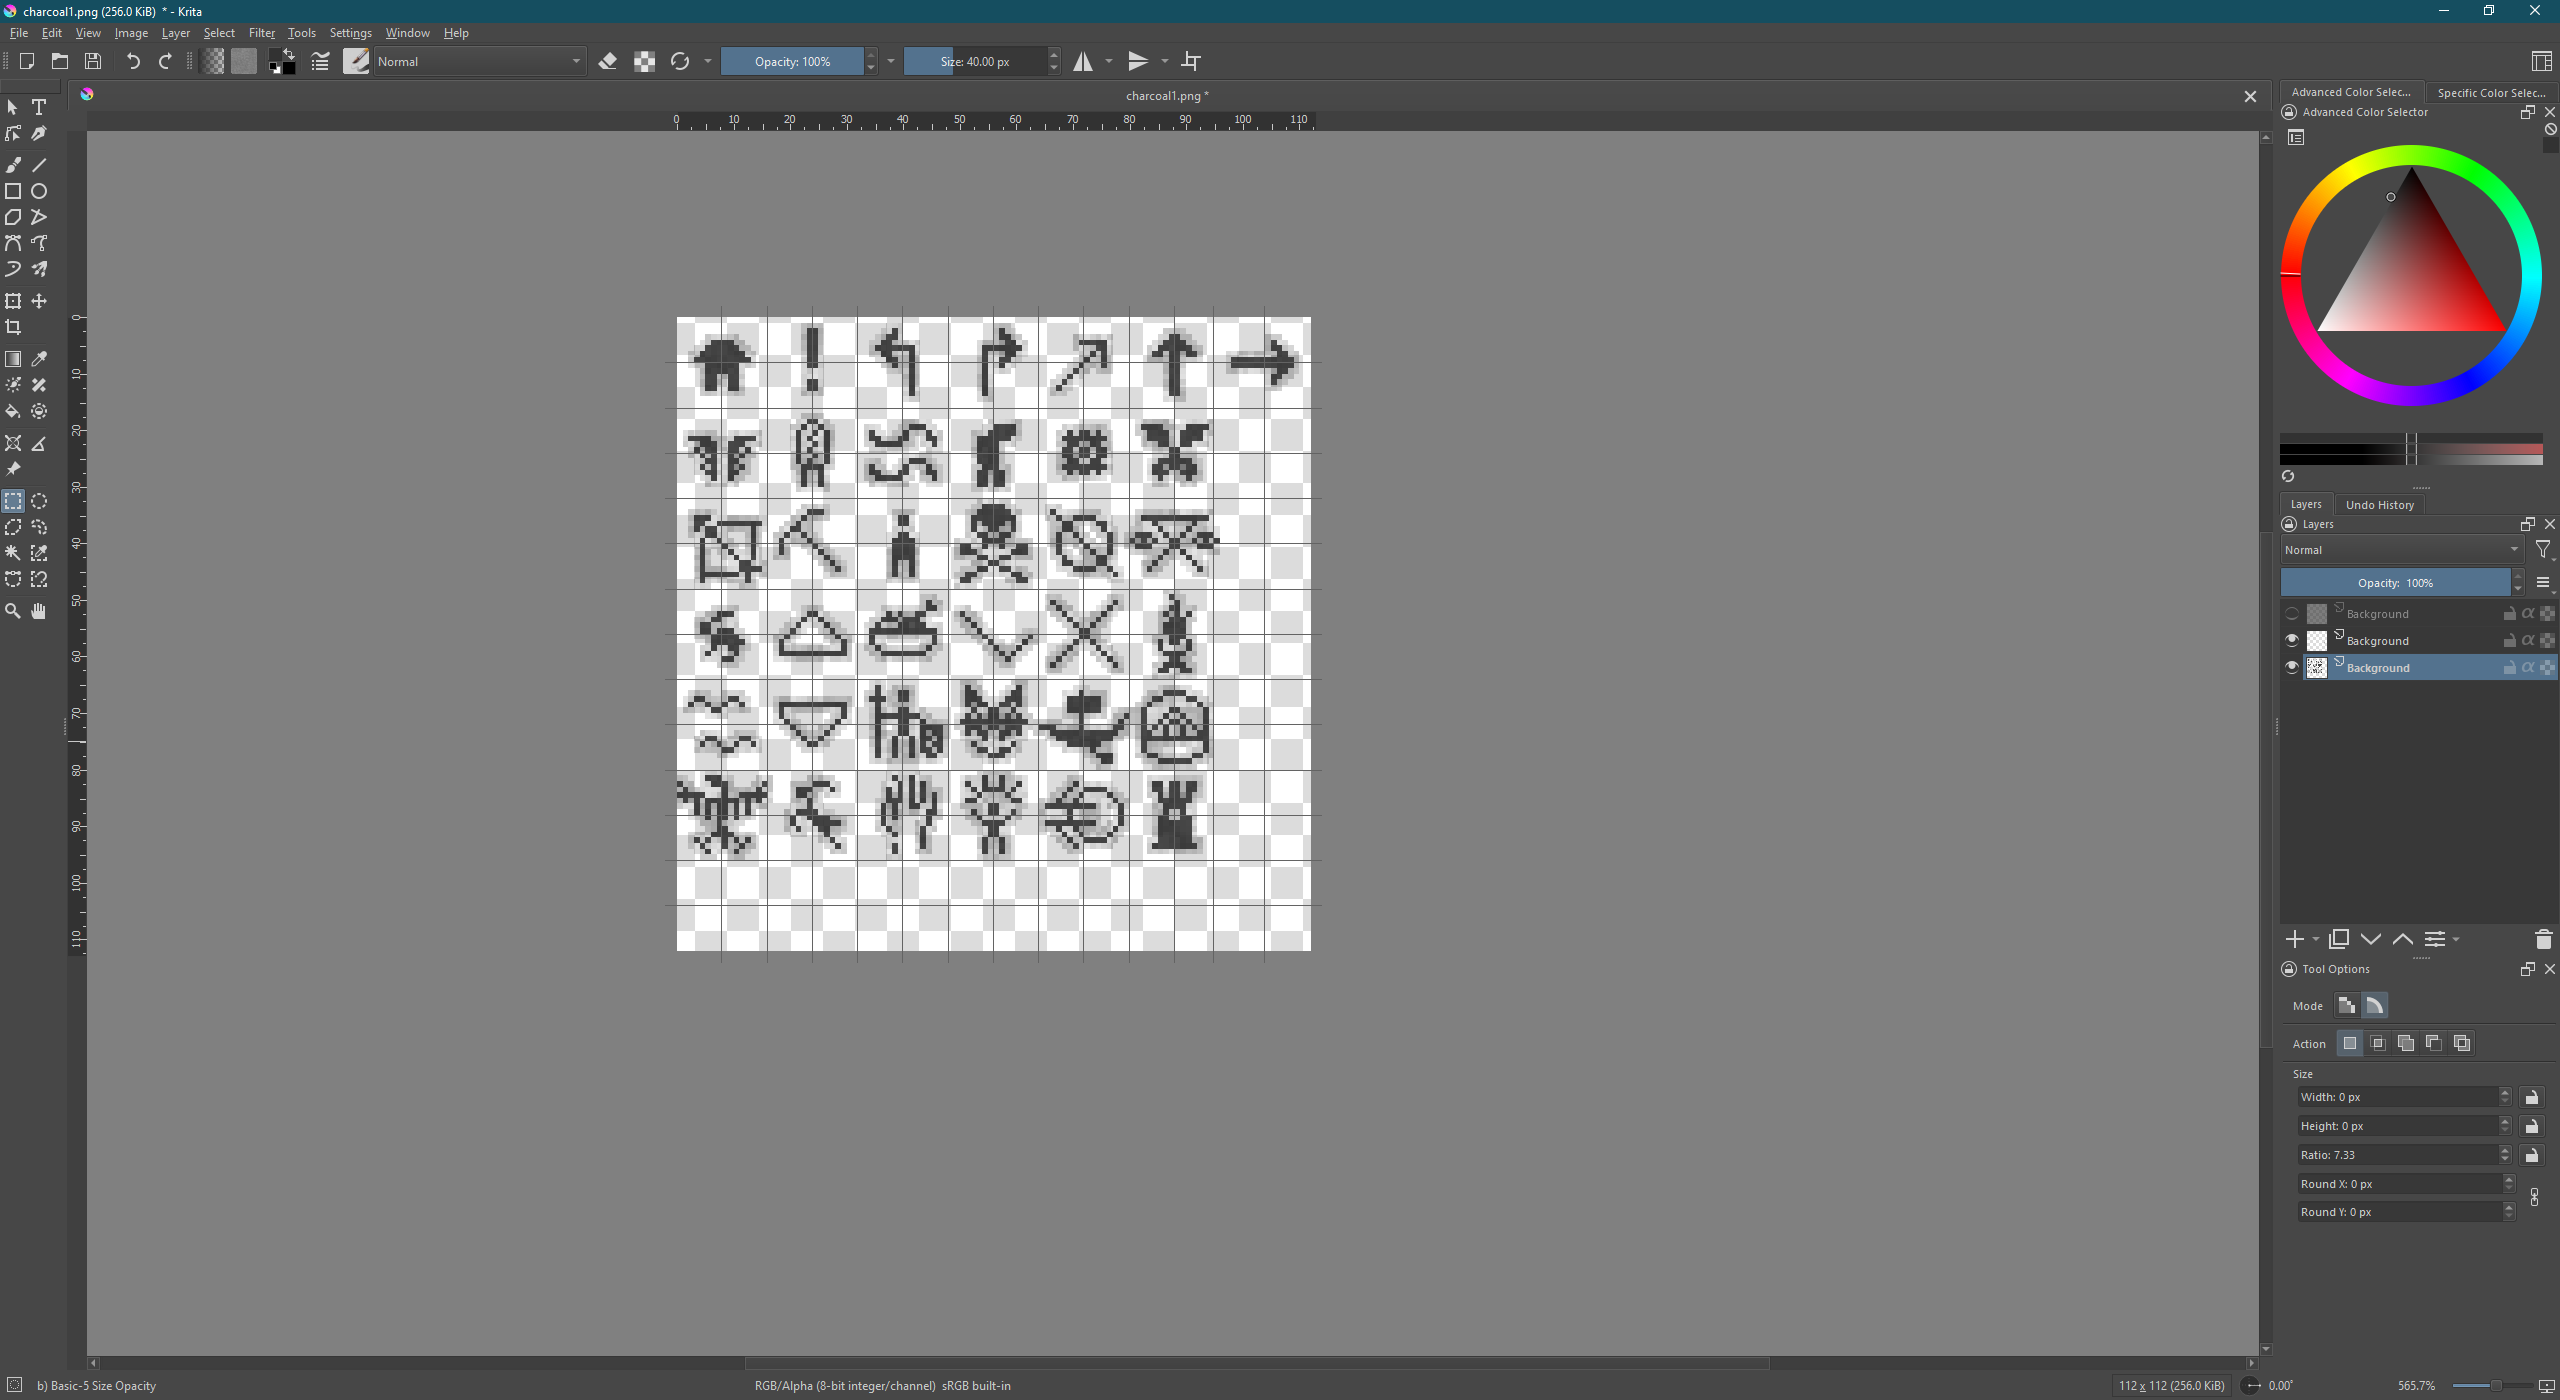Show the hidden top Background layer
Screen dimensions: 2560x1400
click(x=2292, y=614)
